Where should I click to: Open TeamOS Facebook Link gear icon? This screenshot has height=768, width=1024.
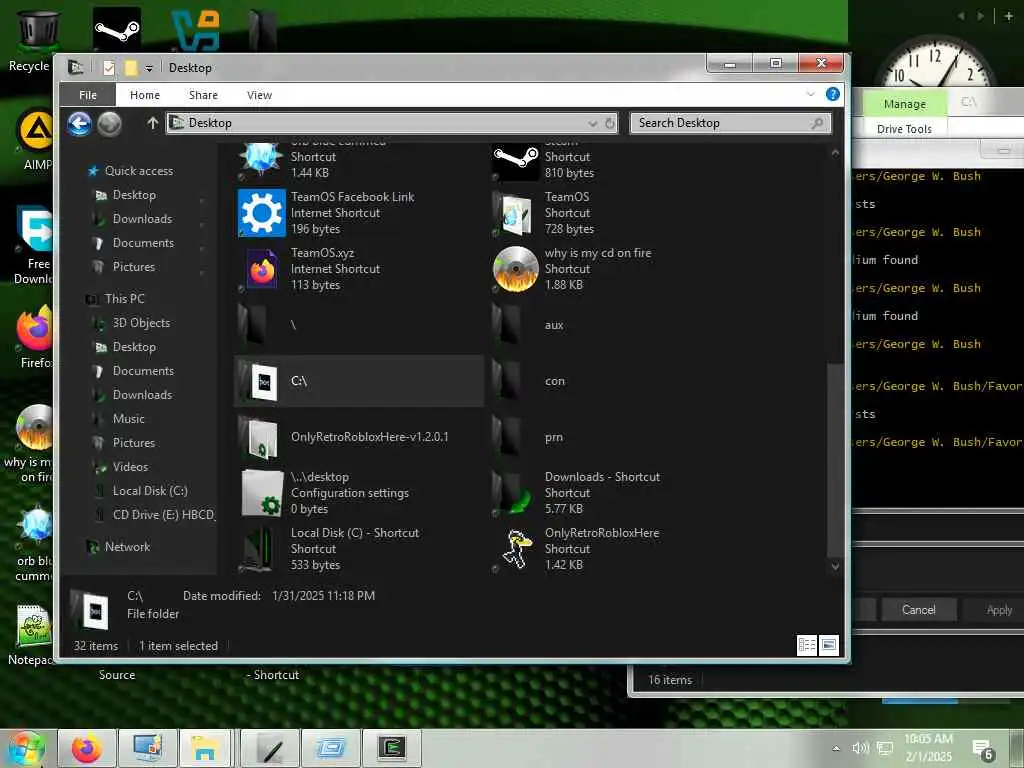pos(261,213)
